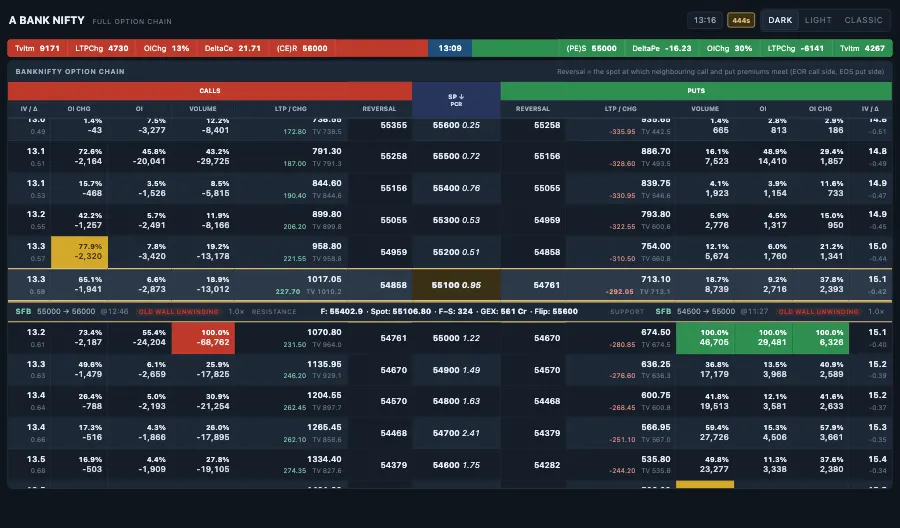Viewport: 900px width, 528px height.
Task: Click the OiChg 30% stat
Action: 730,48
